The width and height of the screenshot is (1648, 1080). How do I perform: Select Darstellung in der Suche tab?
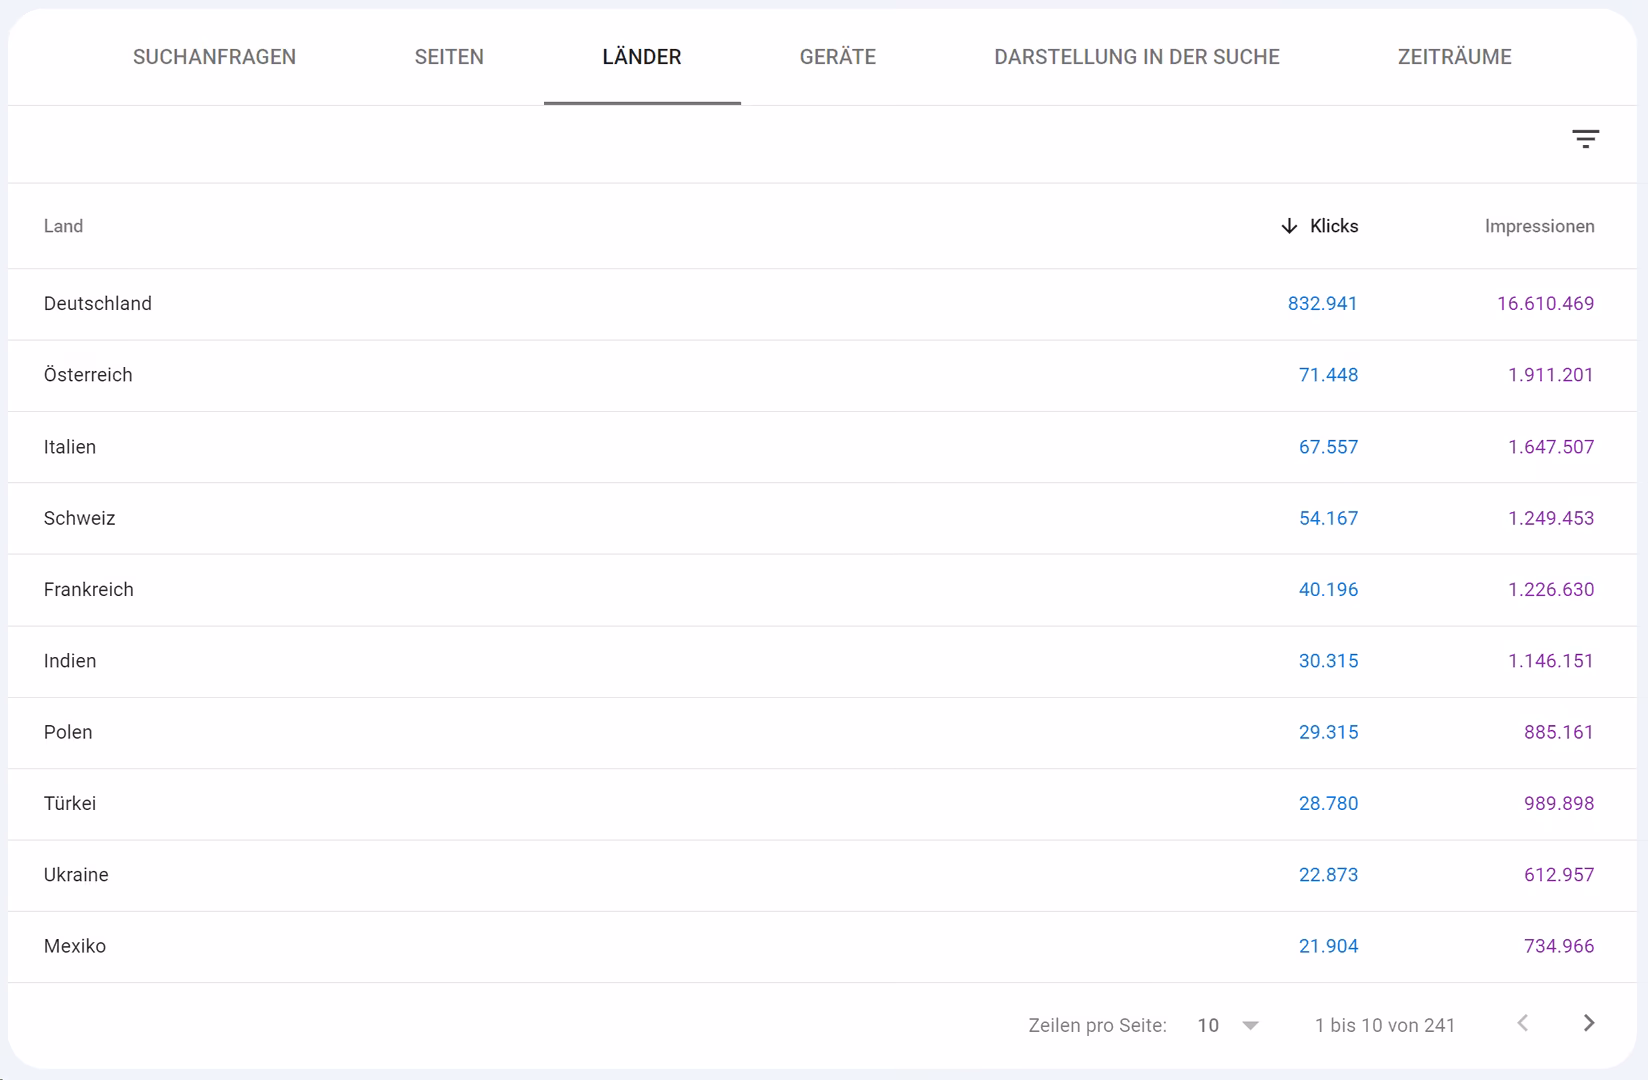coord(1136,57)
